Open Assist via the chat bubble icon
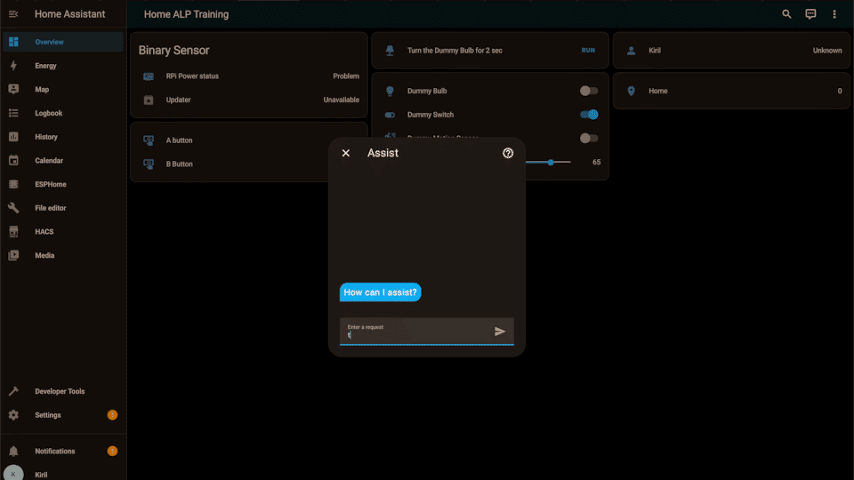 [810, 14]
